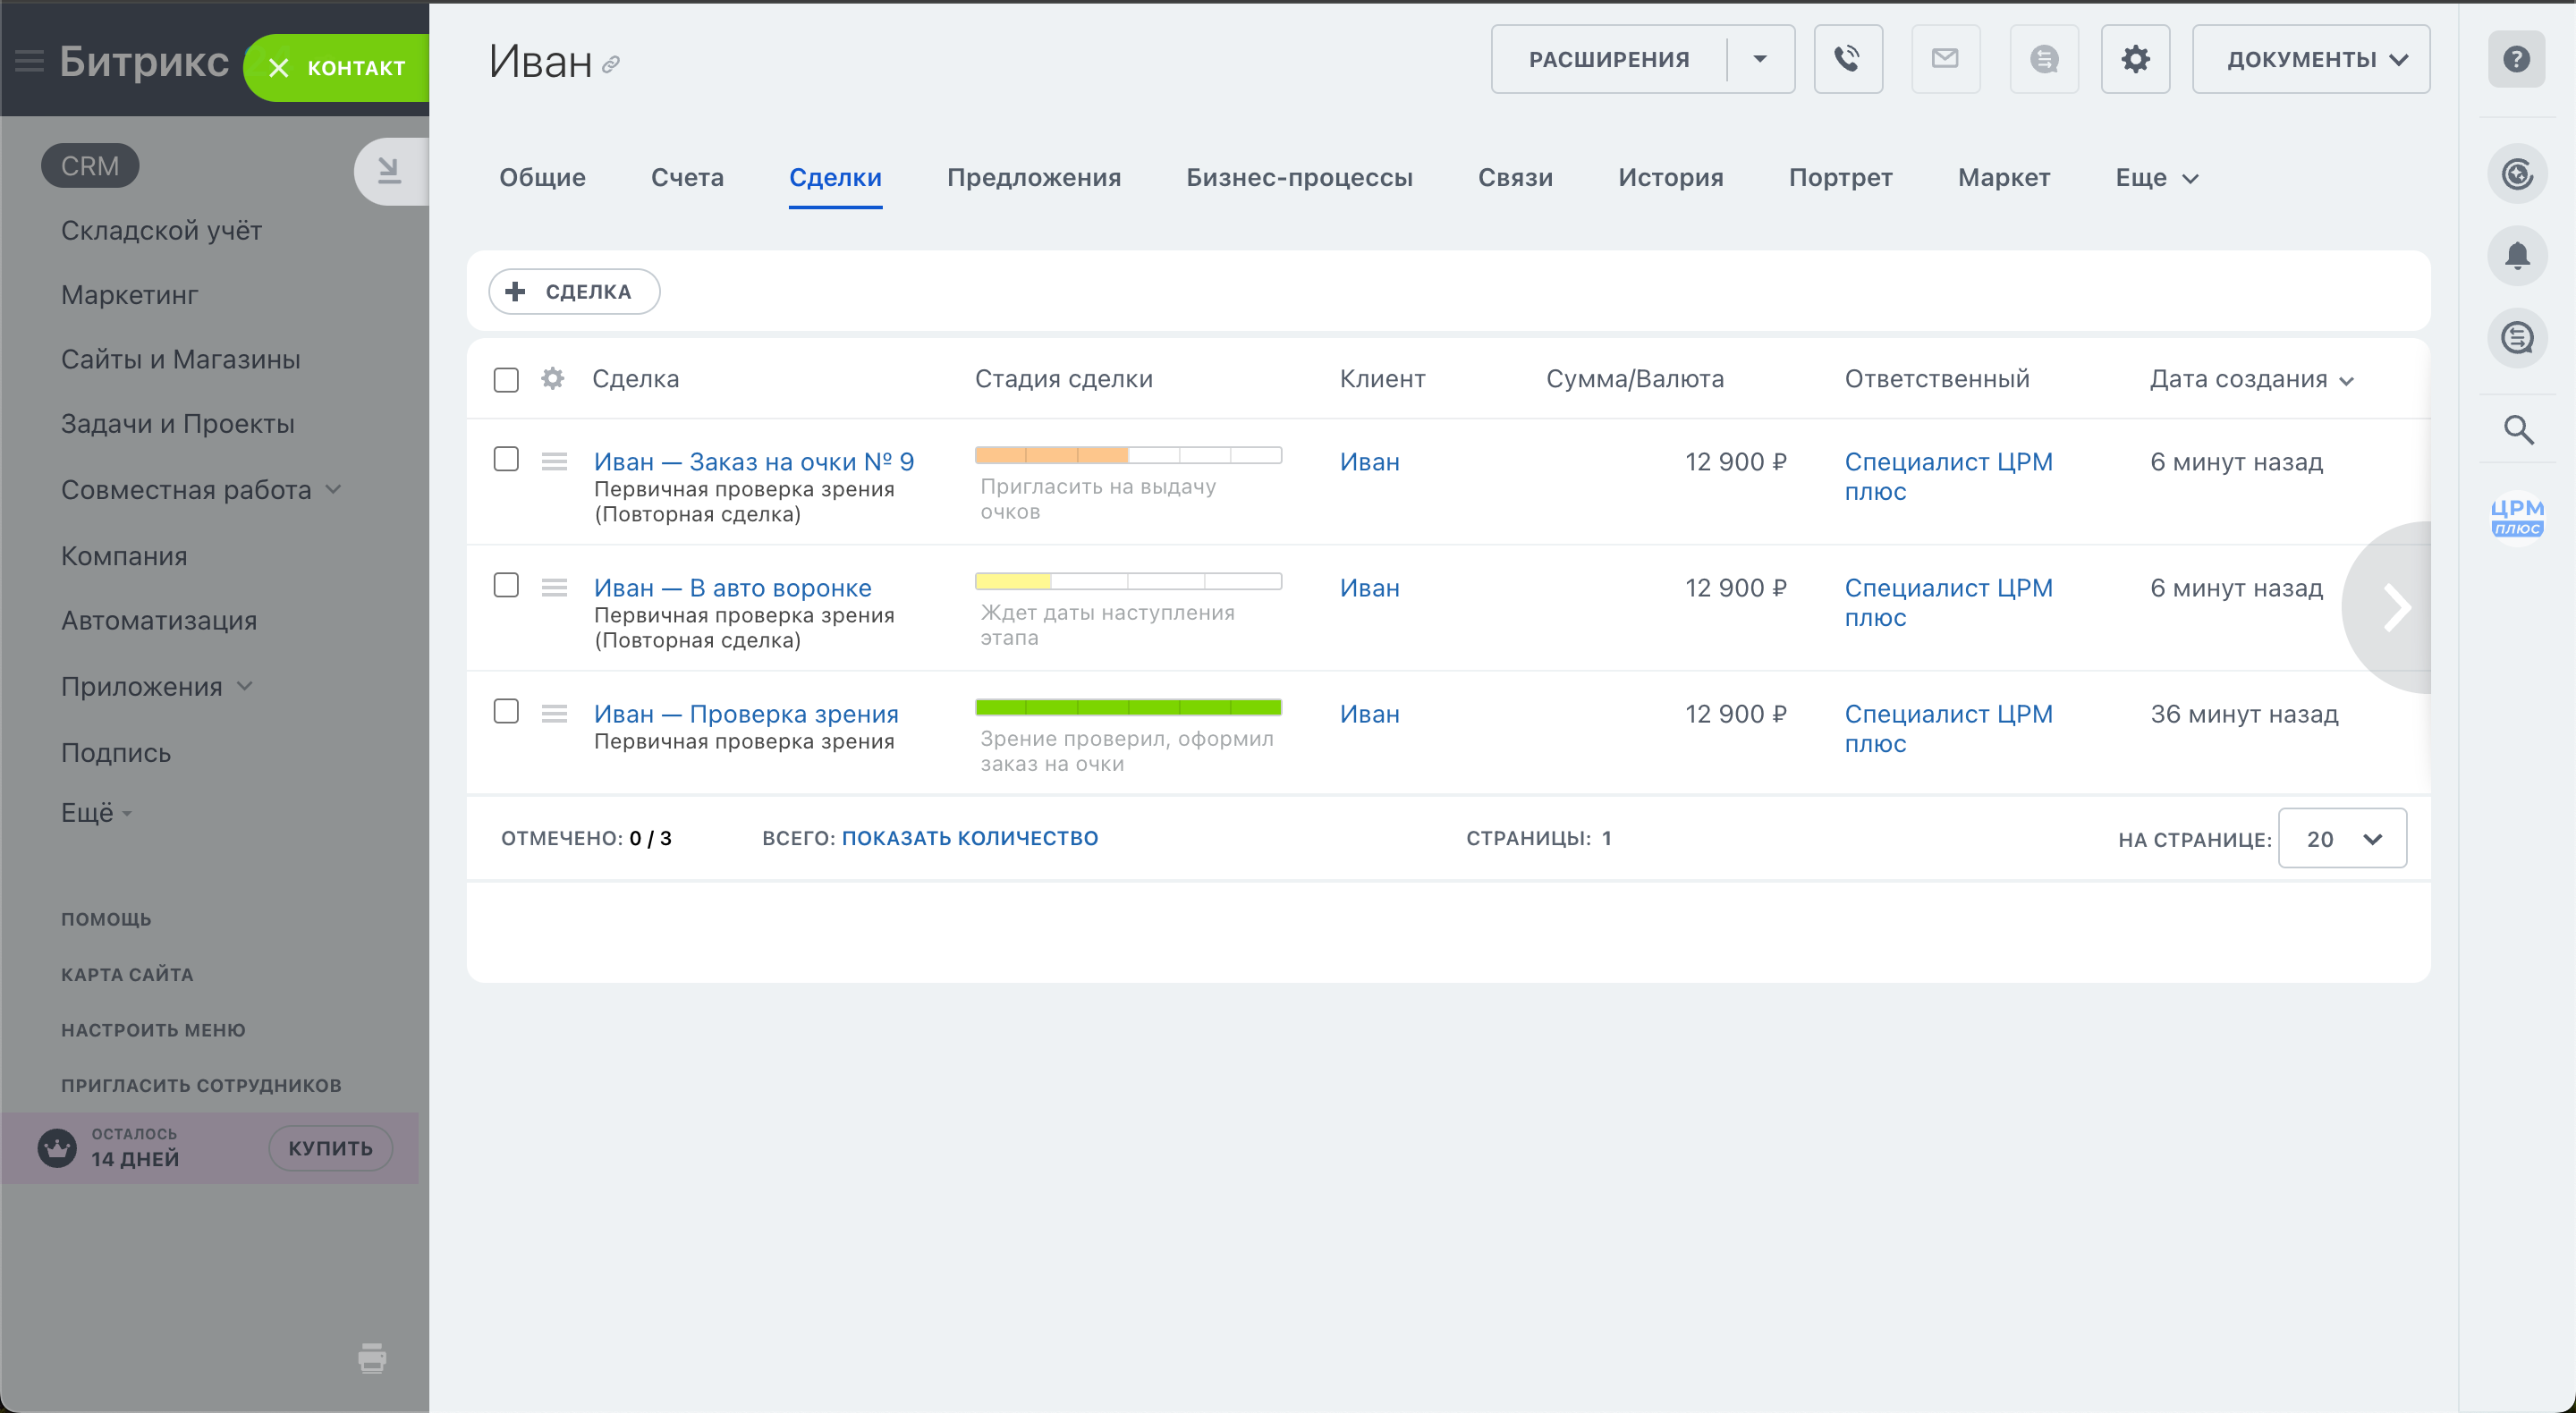Tick checkbox for В авто воронке deal
This screenshot has height=1413, width=2576.
point(506,585)
